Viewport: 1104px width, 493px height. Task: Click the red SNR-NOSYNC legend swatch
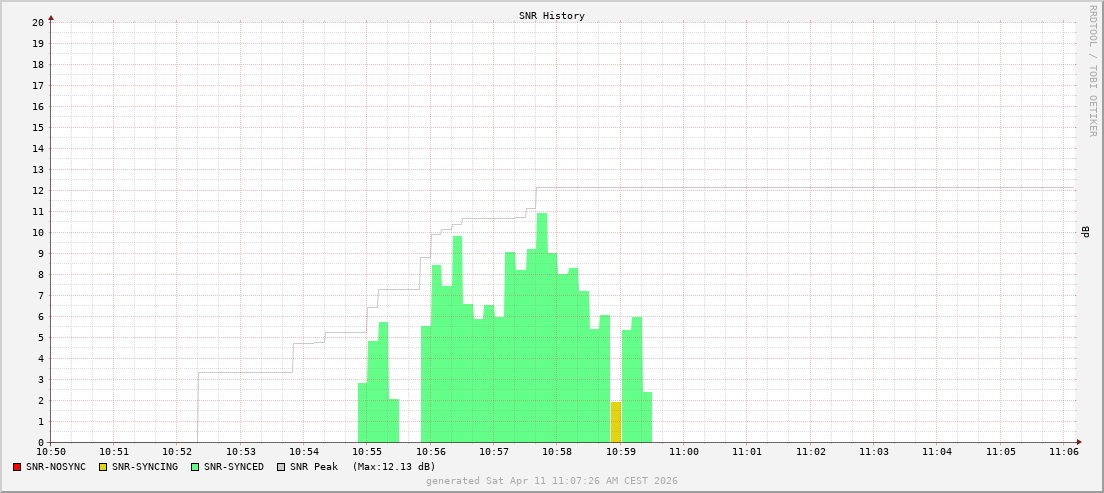pos(17,467)
